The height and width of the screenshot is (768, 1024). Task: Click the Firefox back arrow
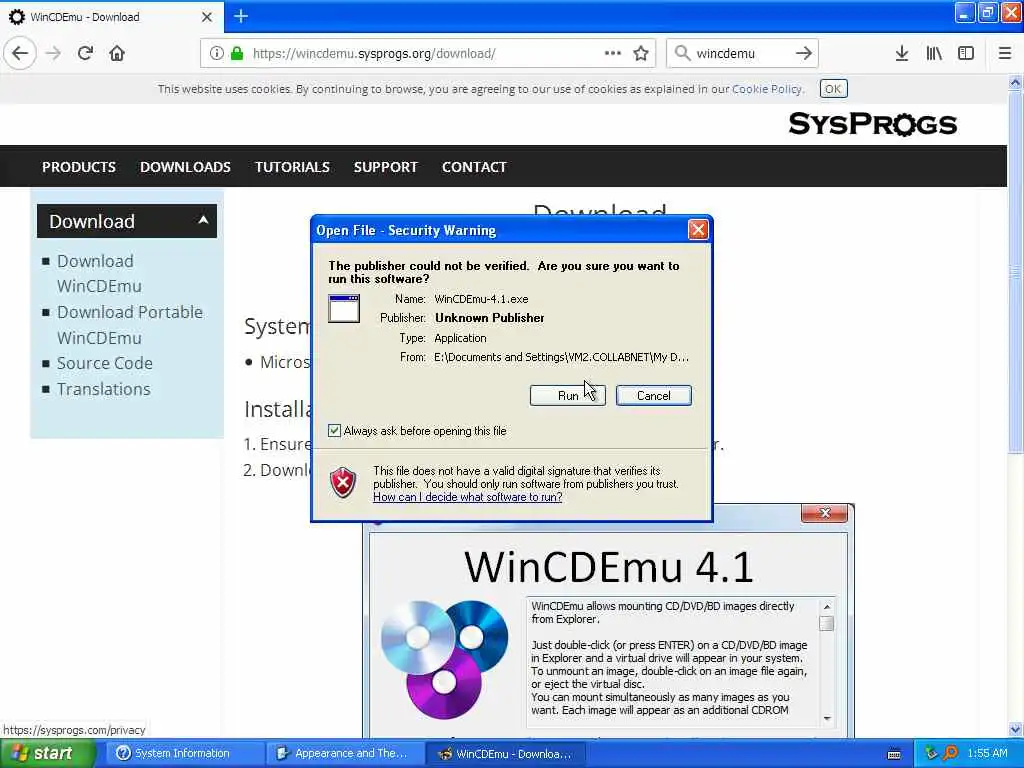[20, 53]
